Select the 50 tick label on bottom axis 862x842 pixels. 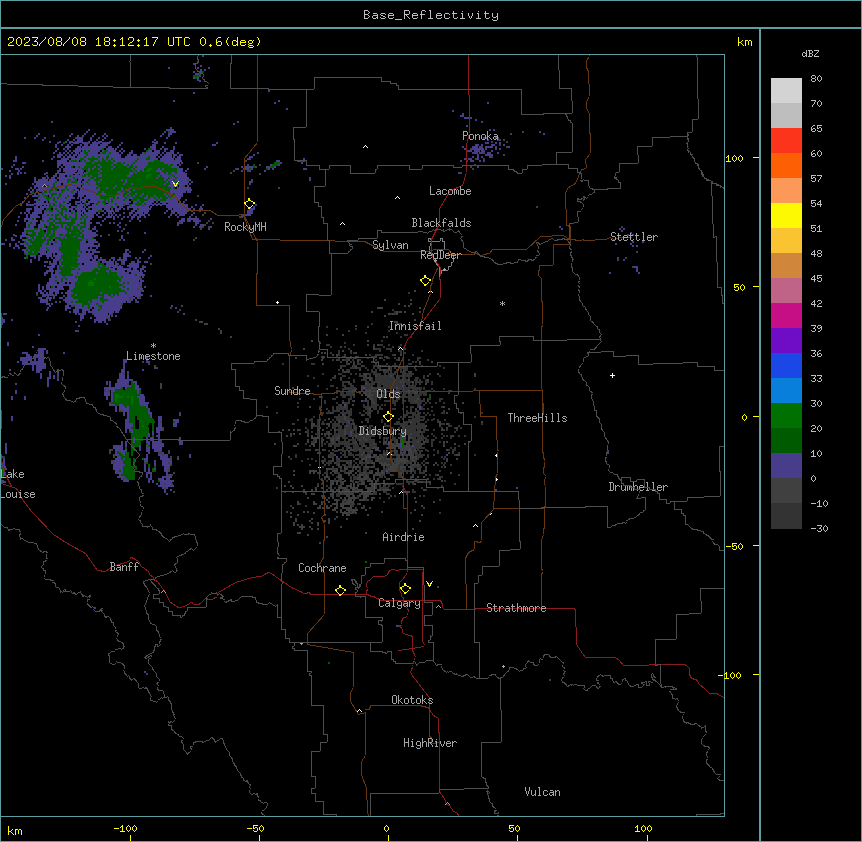coord(514,828)
